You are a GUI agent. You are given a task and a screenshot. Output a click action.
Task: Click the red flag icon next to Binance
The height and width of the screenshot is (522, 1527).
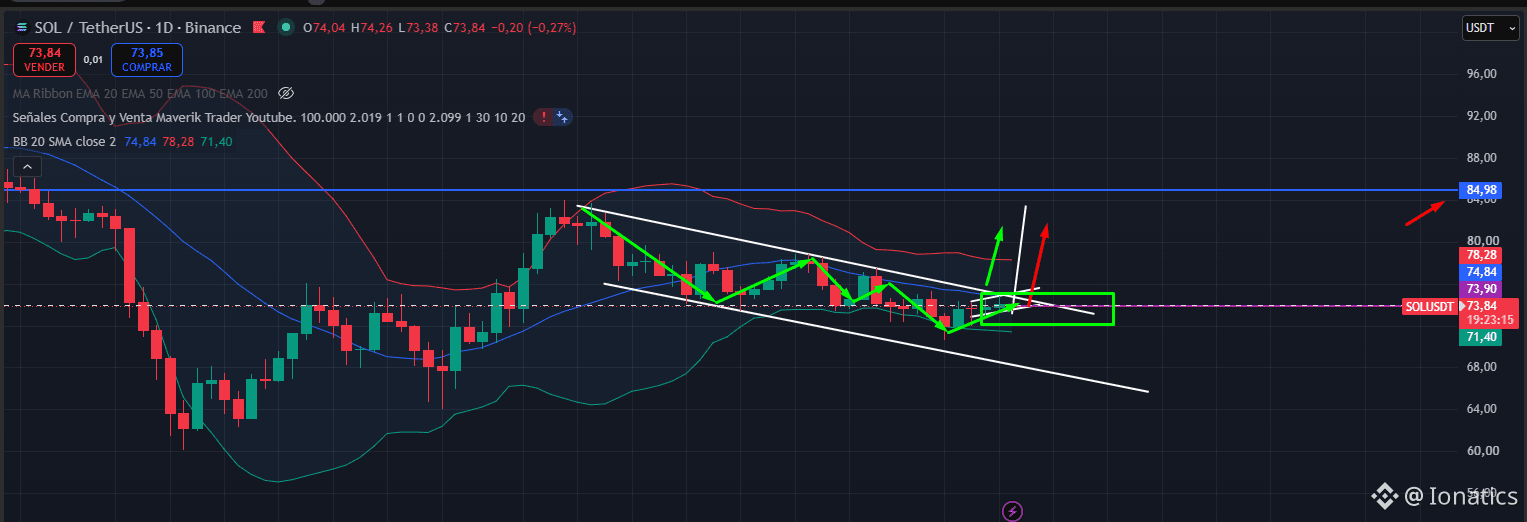(x=260, y=28)
